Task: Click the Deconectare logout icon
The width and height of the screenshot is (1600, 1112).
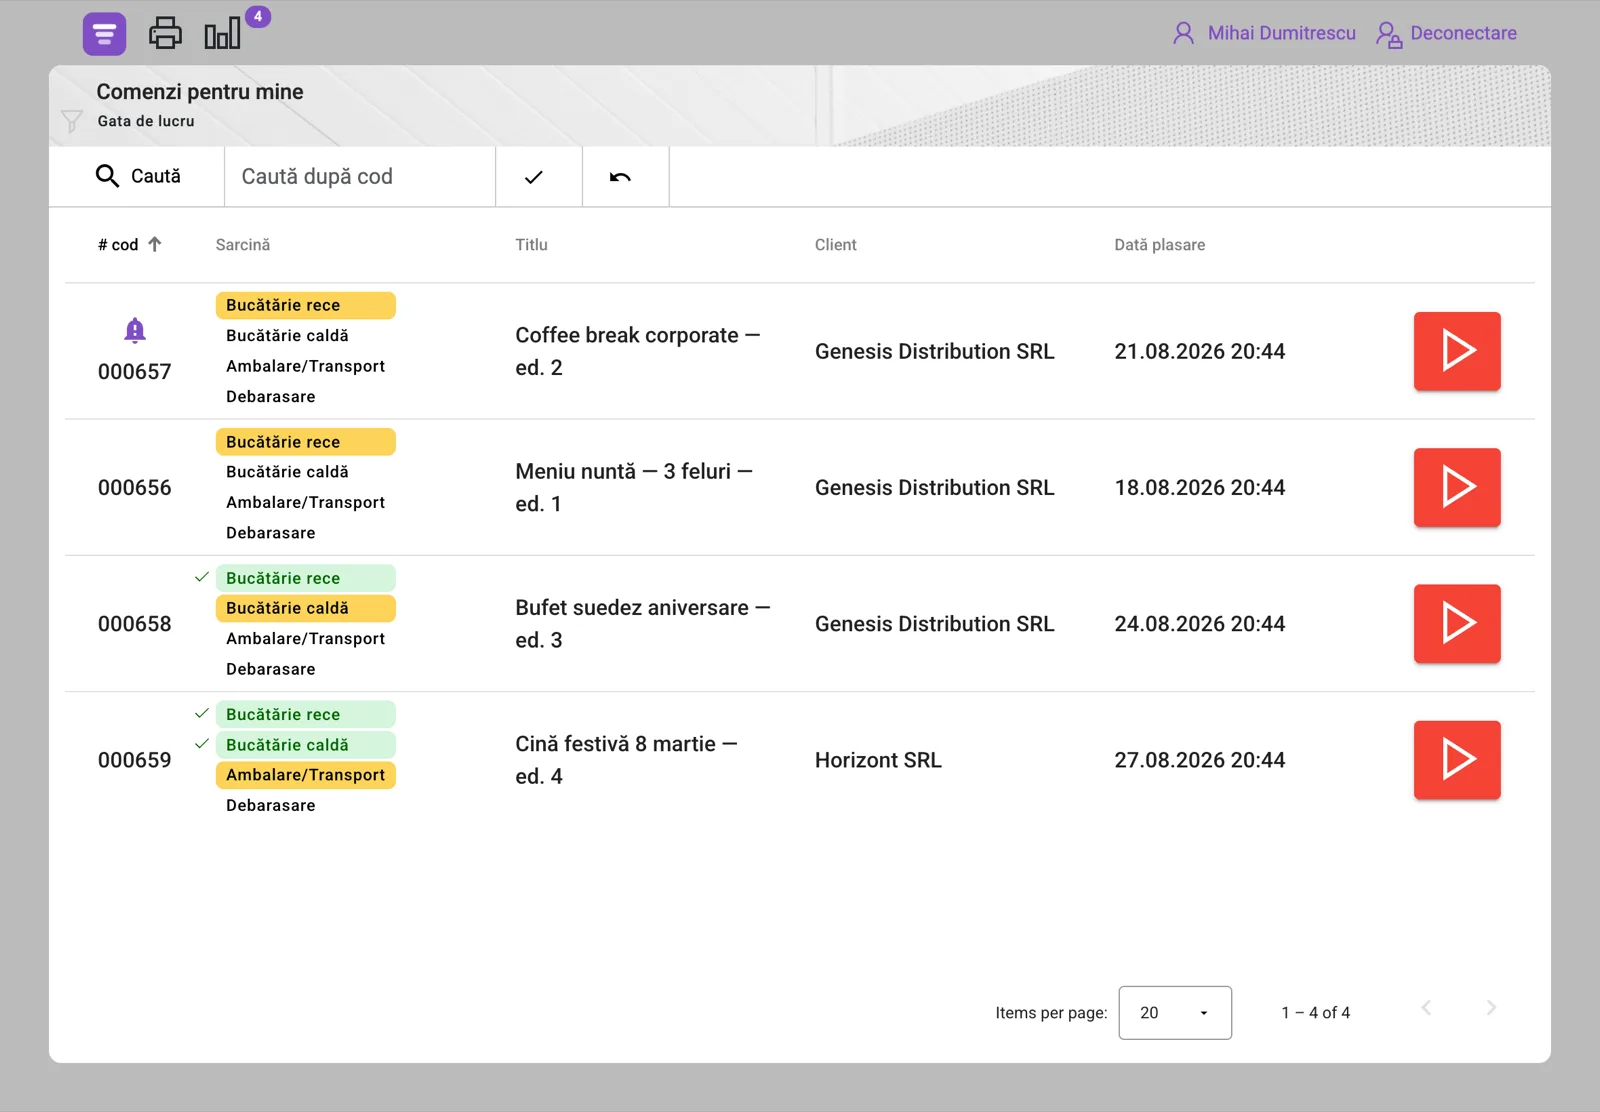Action: 1388,34
